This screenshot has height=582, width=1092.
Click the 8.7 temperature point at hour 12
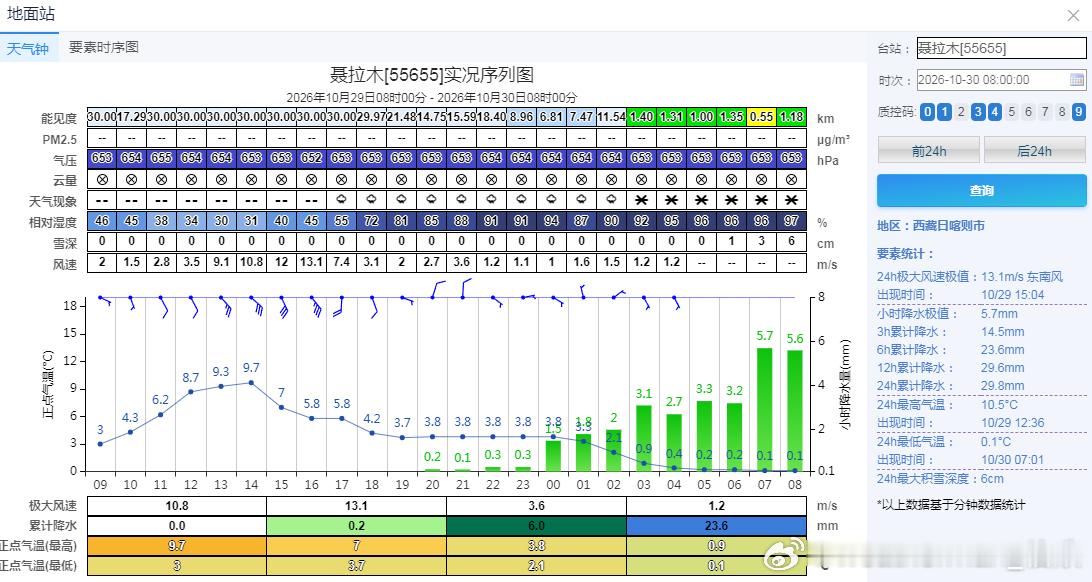pyautogui.click(x=191, y=391)
